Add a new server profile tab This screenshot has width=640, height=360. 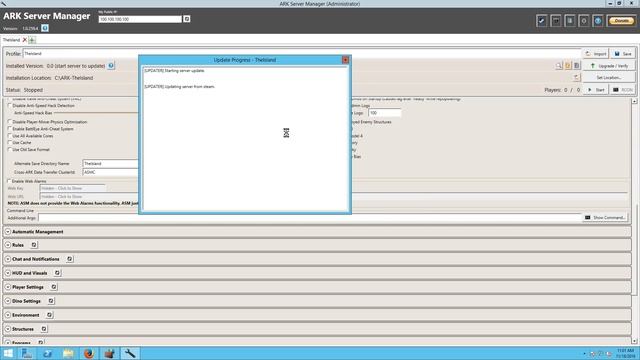point(32,40)
